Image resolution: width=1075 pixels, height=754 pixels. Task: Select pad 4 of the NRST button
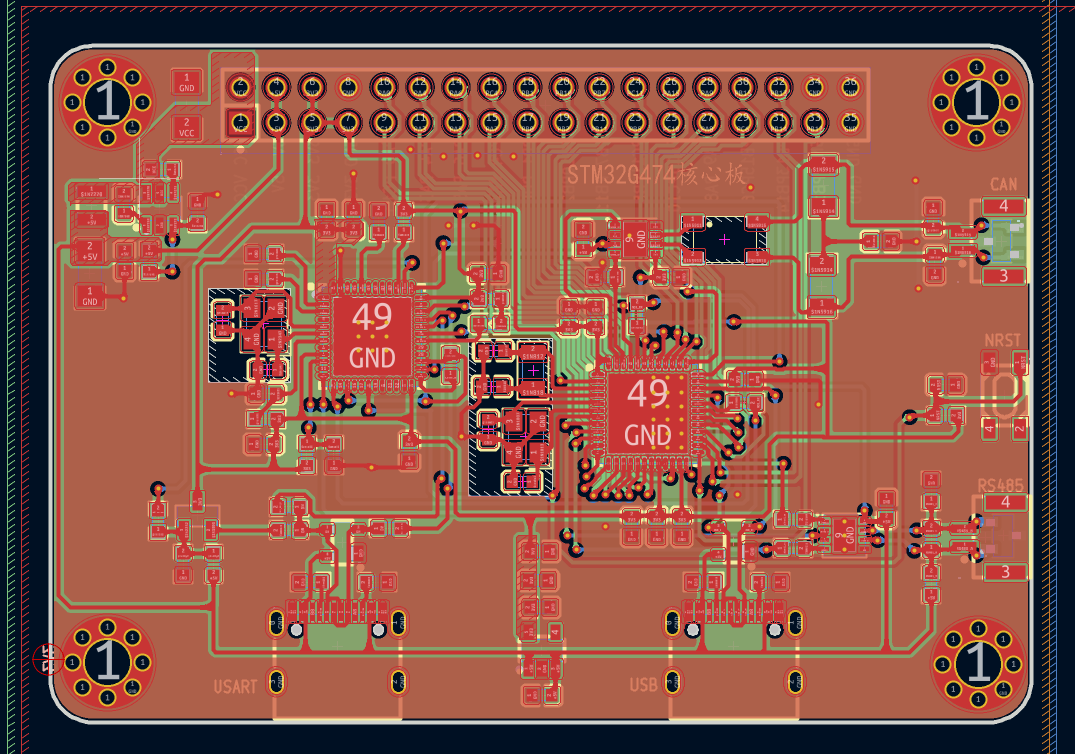[x=989, y=429]
